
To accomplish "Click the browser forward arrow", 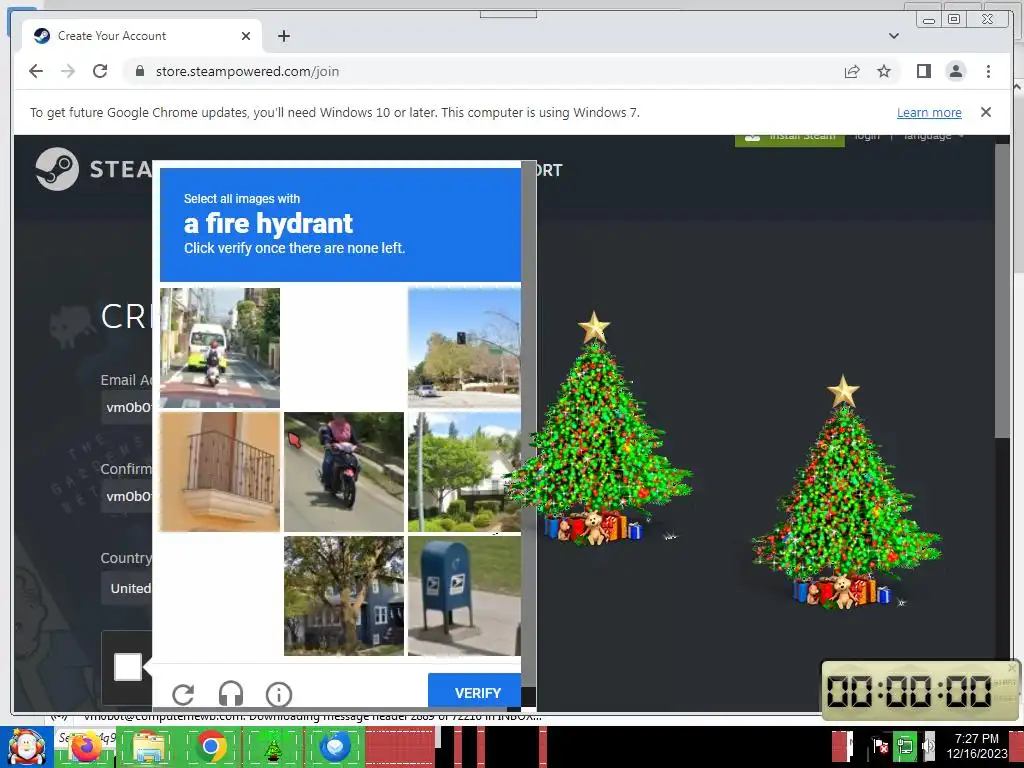I will 68,71.
